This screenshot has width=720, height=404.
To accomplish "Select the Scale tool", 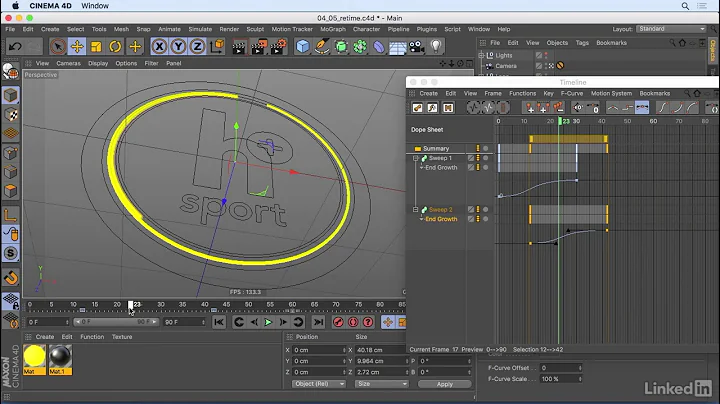I will (96, 46).
